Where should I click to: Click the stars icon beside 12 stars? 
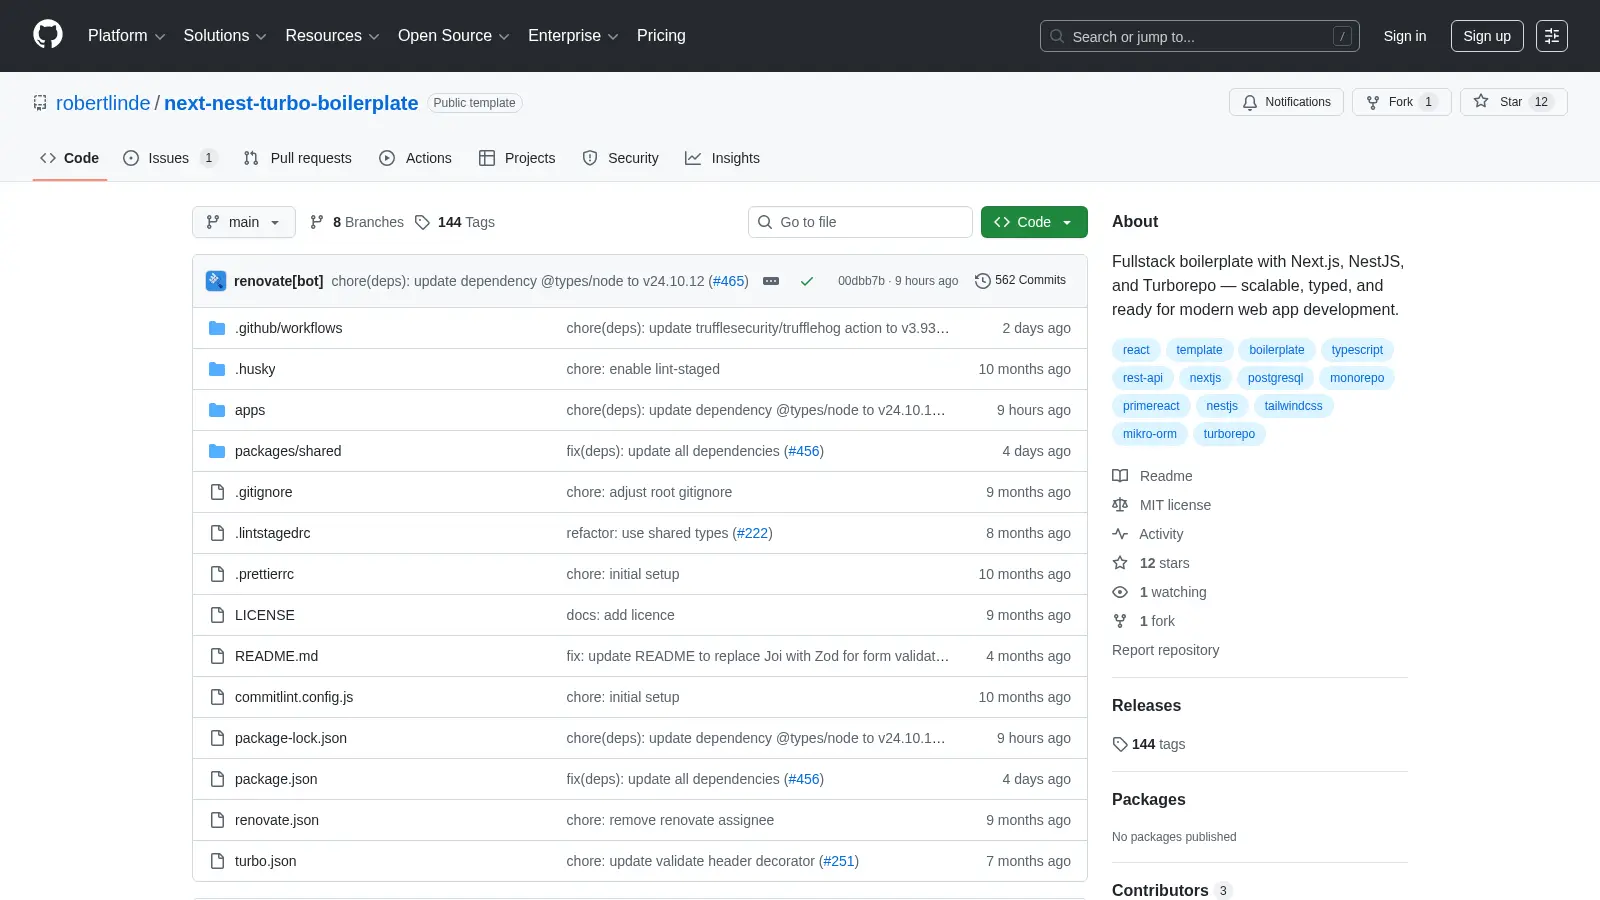click(x=1120, y=563)
